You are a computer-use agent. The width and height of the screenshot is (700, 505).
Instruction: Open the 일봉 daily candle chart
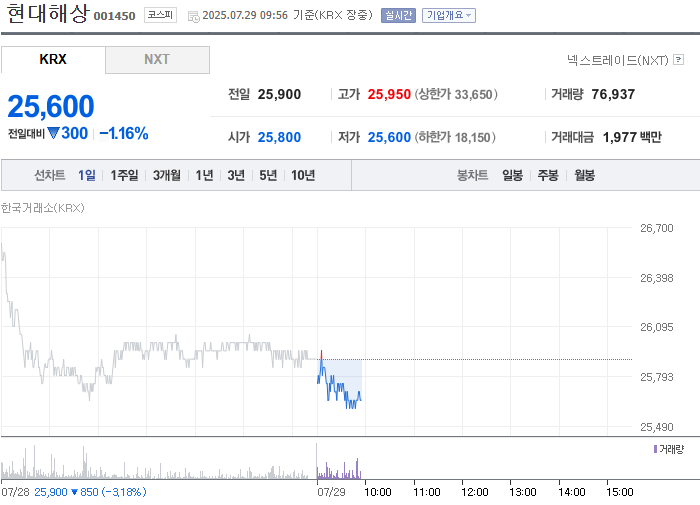[512, 175]
